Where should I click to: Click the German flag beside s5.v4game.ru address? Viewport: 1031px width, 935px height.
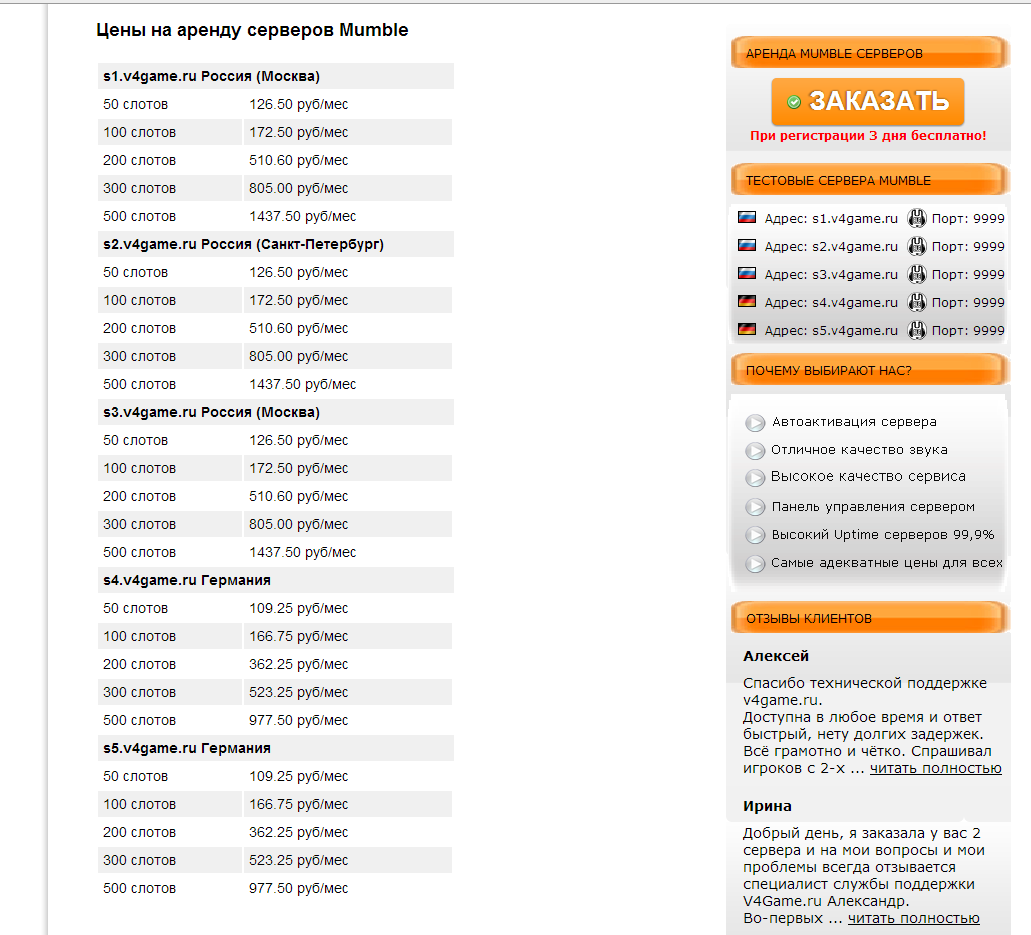746,329
